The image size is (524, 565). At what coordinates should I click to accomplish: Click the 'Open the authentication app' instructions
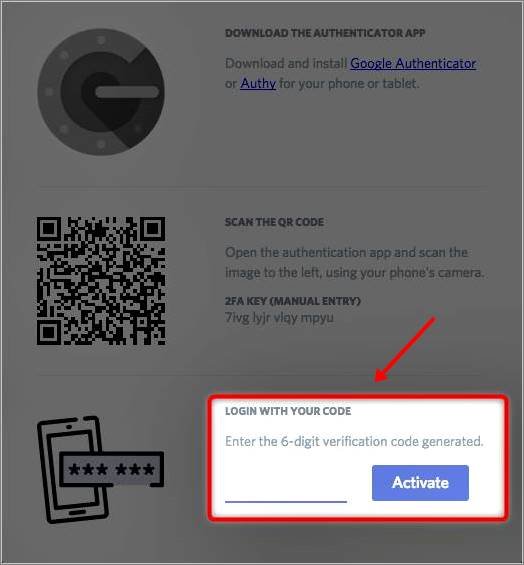[355, 262]
